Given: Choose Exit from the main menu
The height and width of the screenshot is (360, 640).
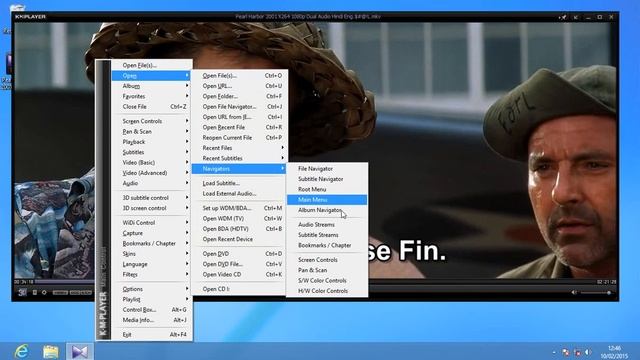Looking at the screenshot, I should tap(152, 334).
